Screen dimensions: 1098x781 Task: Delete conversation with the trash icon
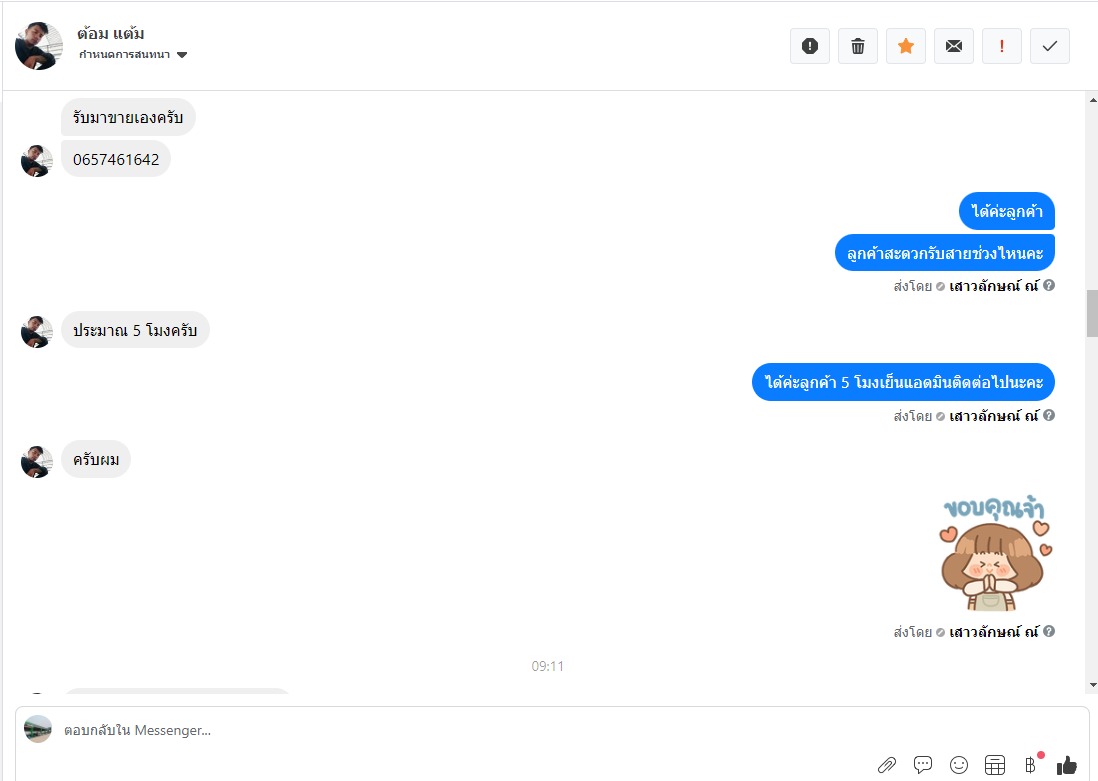[x=858, y=46]
